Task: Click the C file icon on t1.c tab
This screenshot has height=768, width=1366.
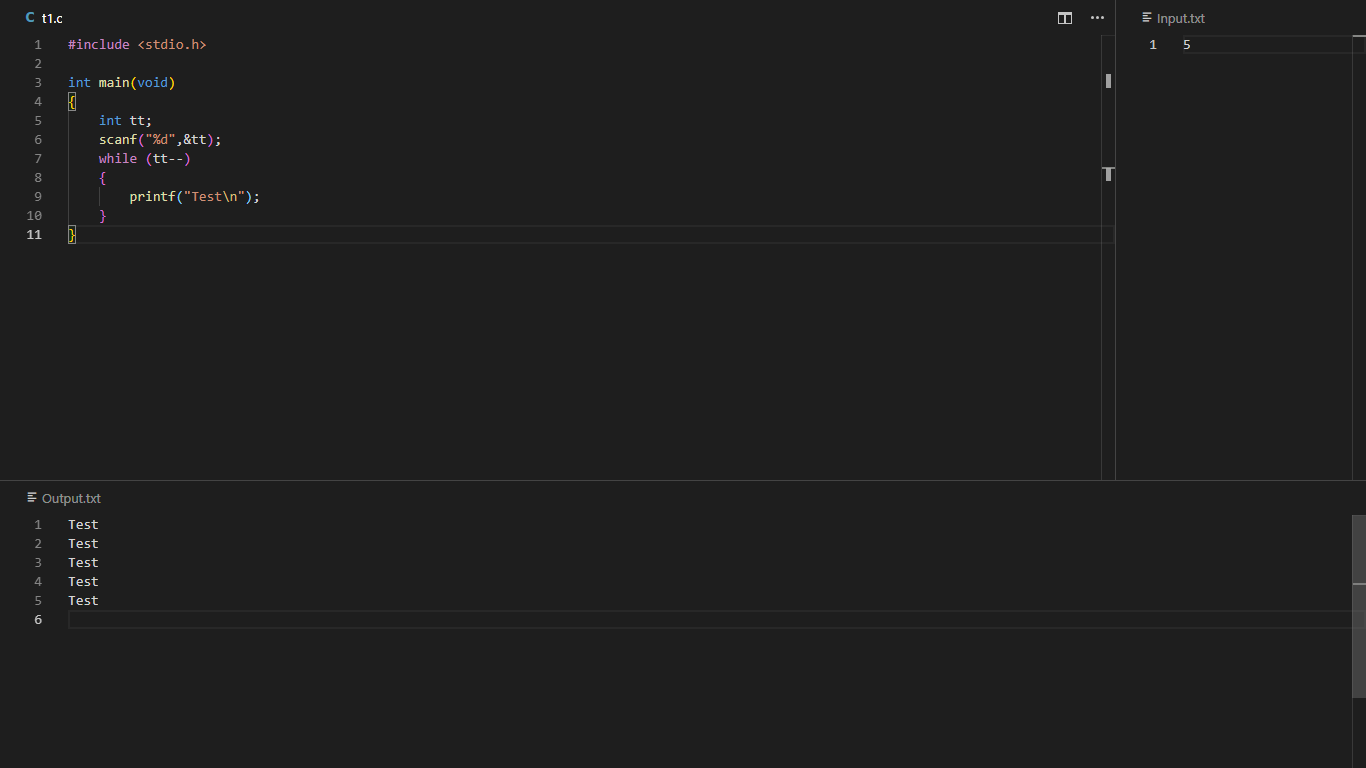Action: (x=30, y=18)
